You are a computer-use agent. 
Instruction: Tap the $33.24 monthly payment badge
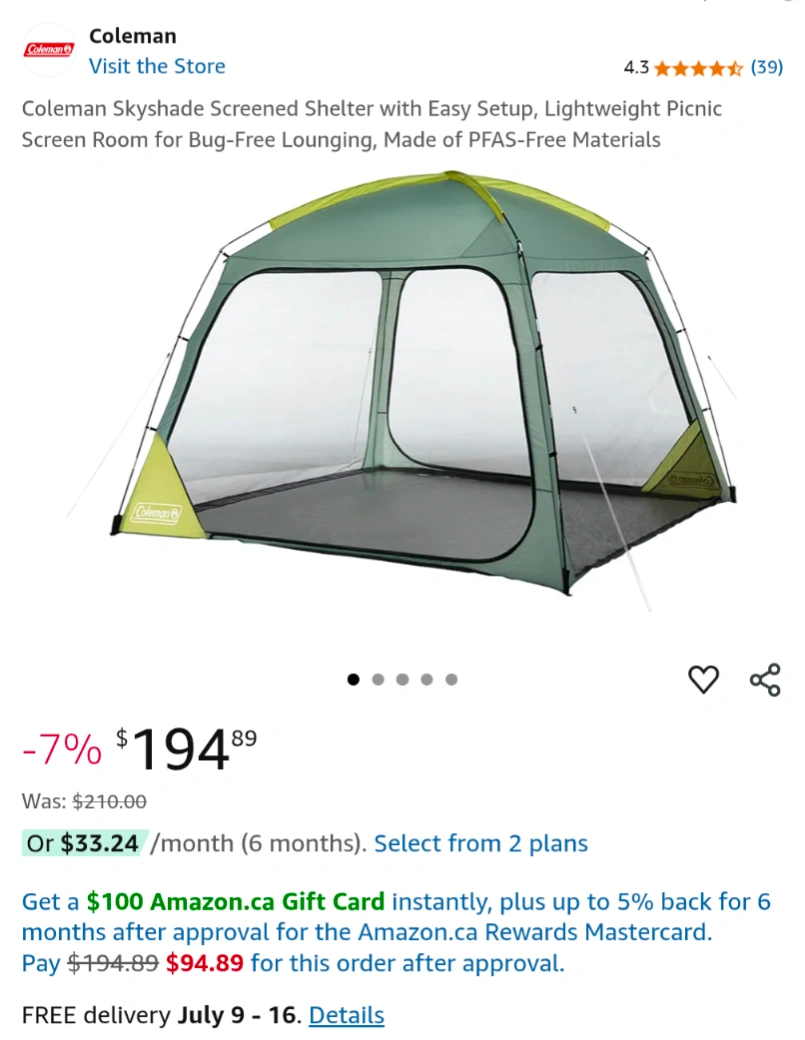[84, 843]
